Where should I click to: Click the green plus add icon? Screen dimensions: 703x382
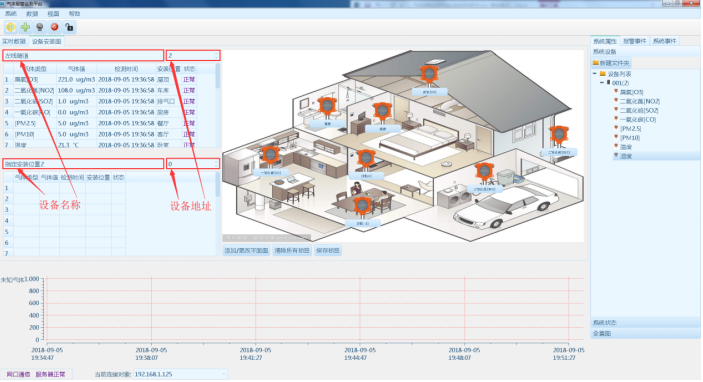[26, 27]
